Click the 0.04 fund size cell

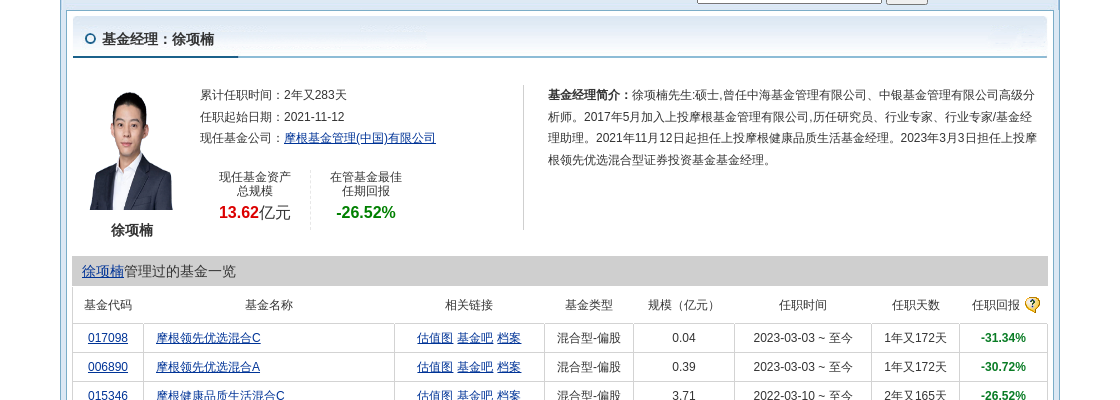(684, 338)
